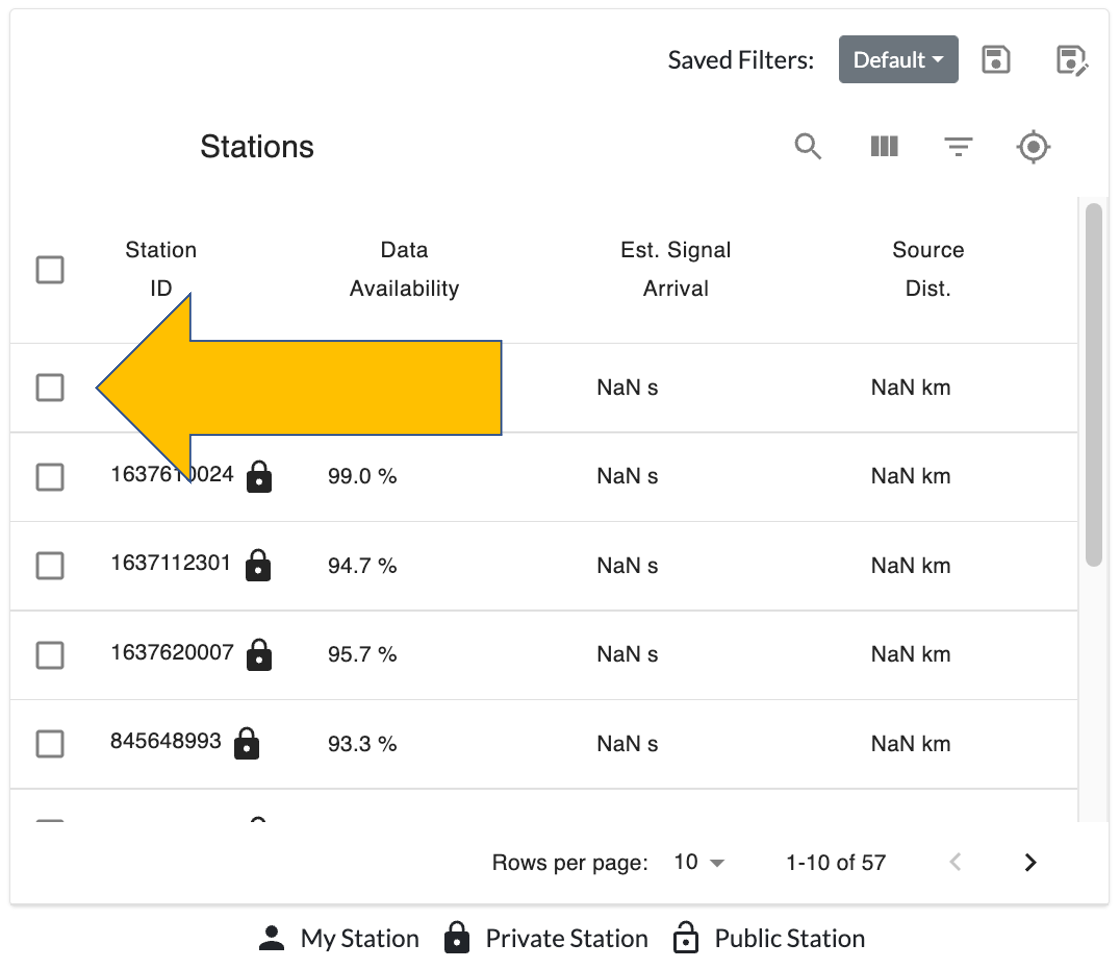Click lock icon beside station 1637112301
This screenshot has width=1120, height=970.
pos(259,566)
